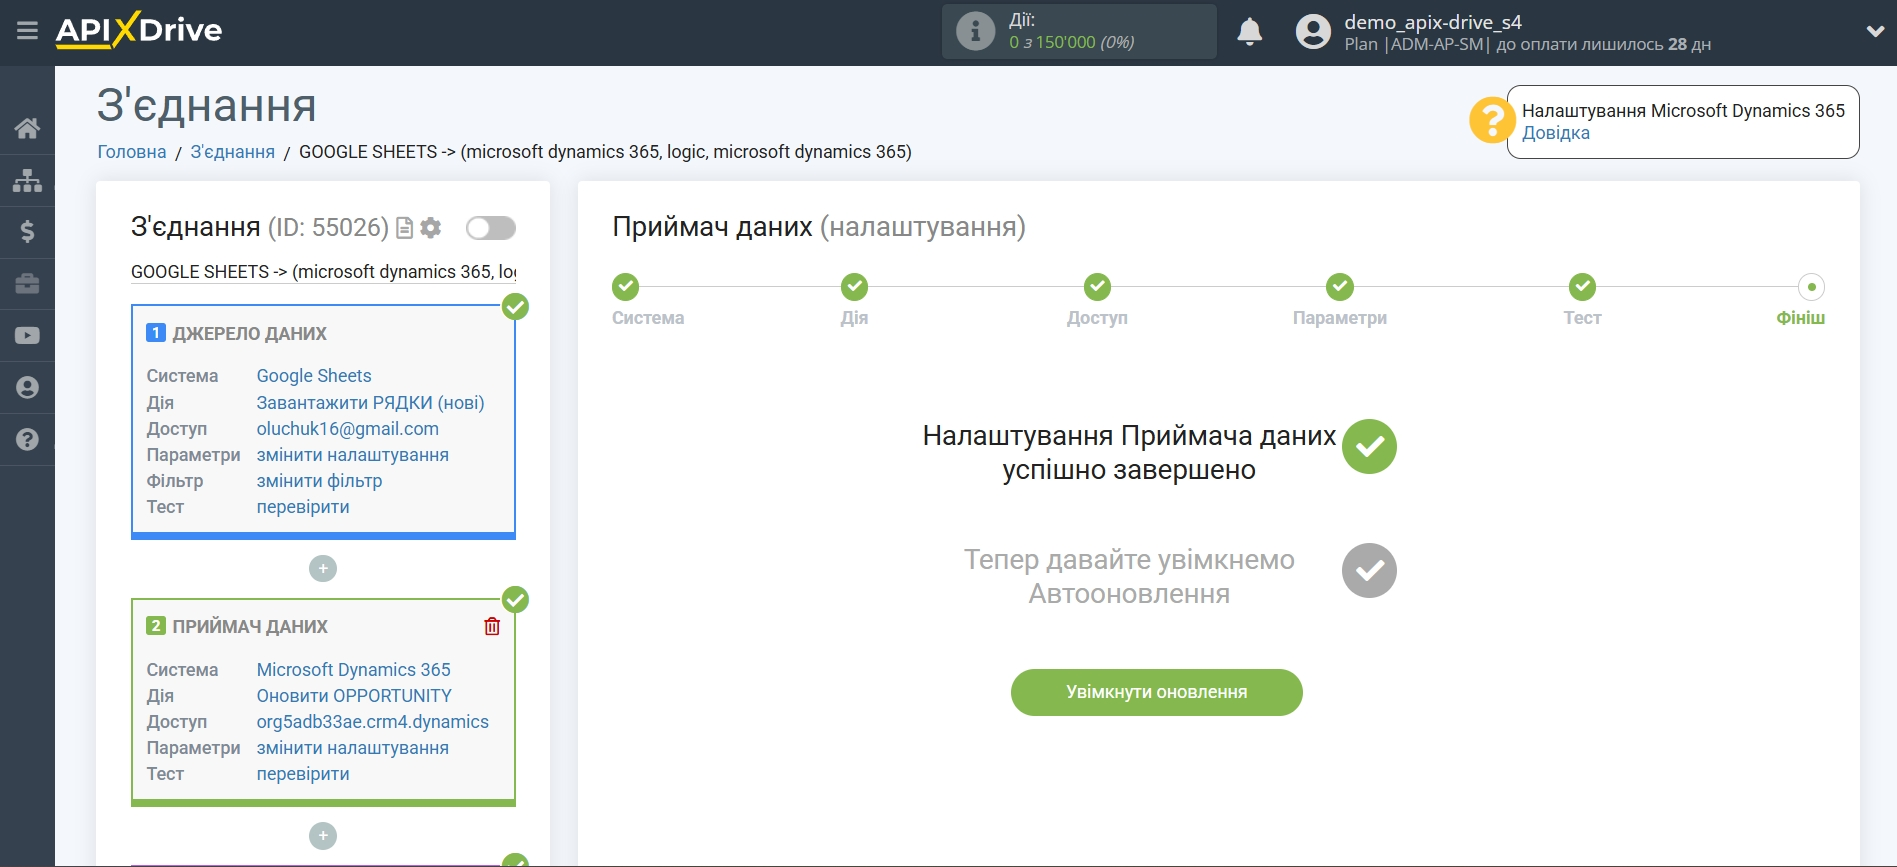Go to З'єднання breadcrumb
This screenshot has height=867, width=1897.
click(233, 152)
